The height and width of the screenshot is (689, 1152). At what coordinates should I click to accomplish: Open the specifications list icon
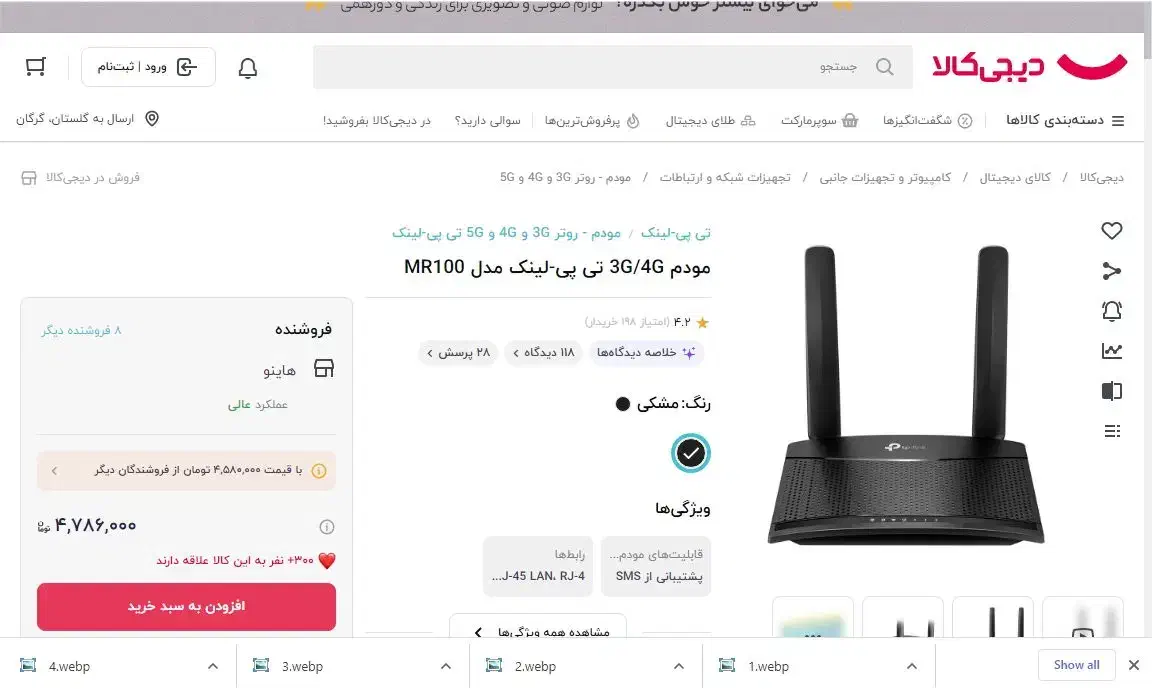[x=1112, y=431]
